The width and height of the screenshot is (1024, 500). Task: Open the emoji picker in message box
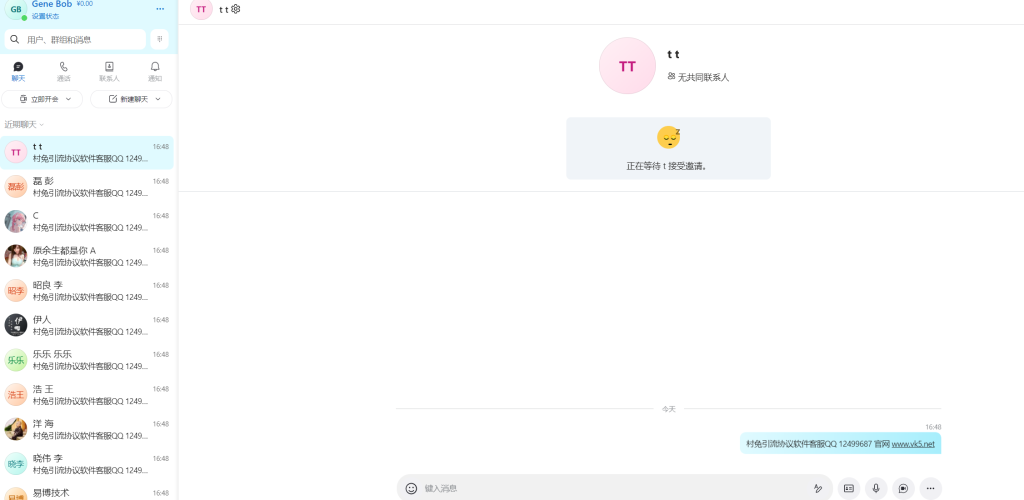click(x=411, y=488)
